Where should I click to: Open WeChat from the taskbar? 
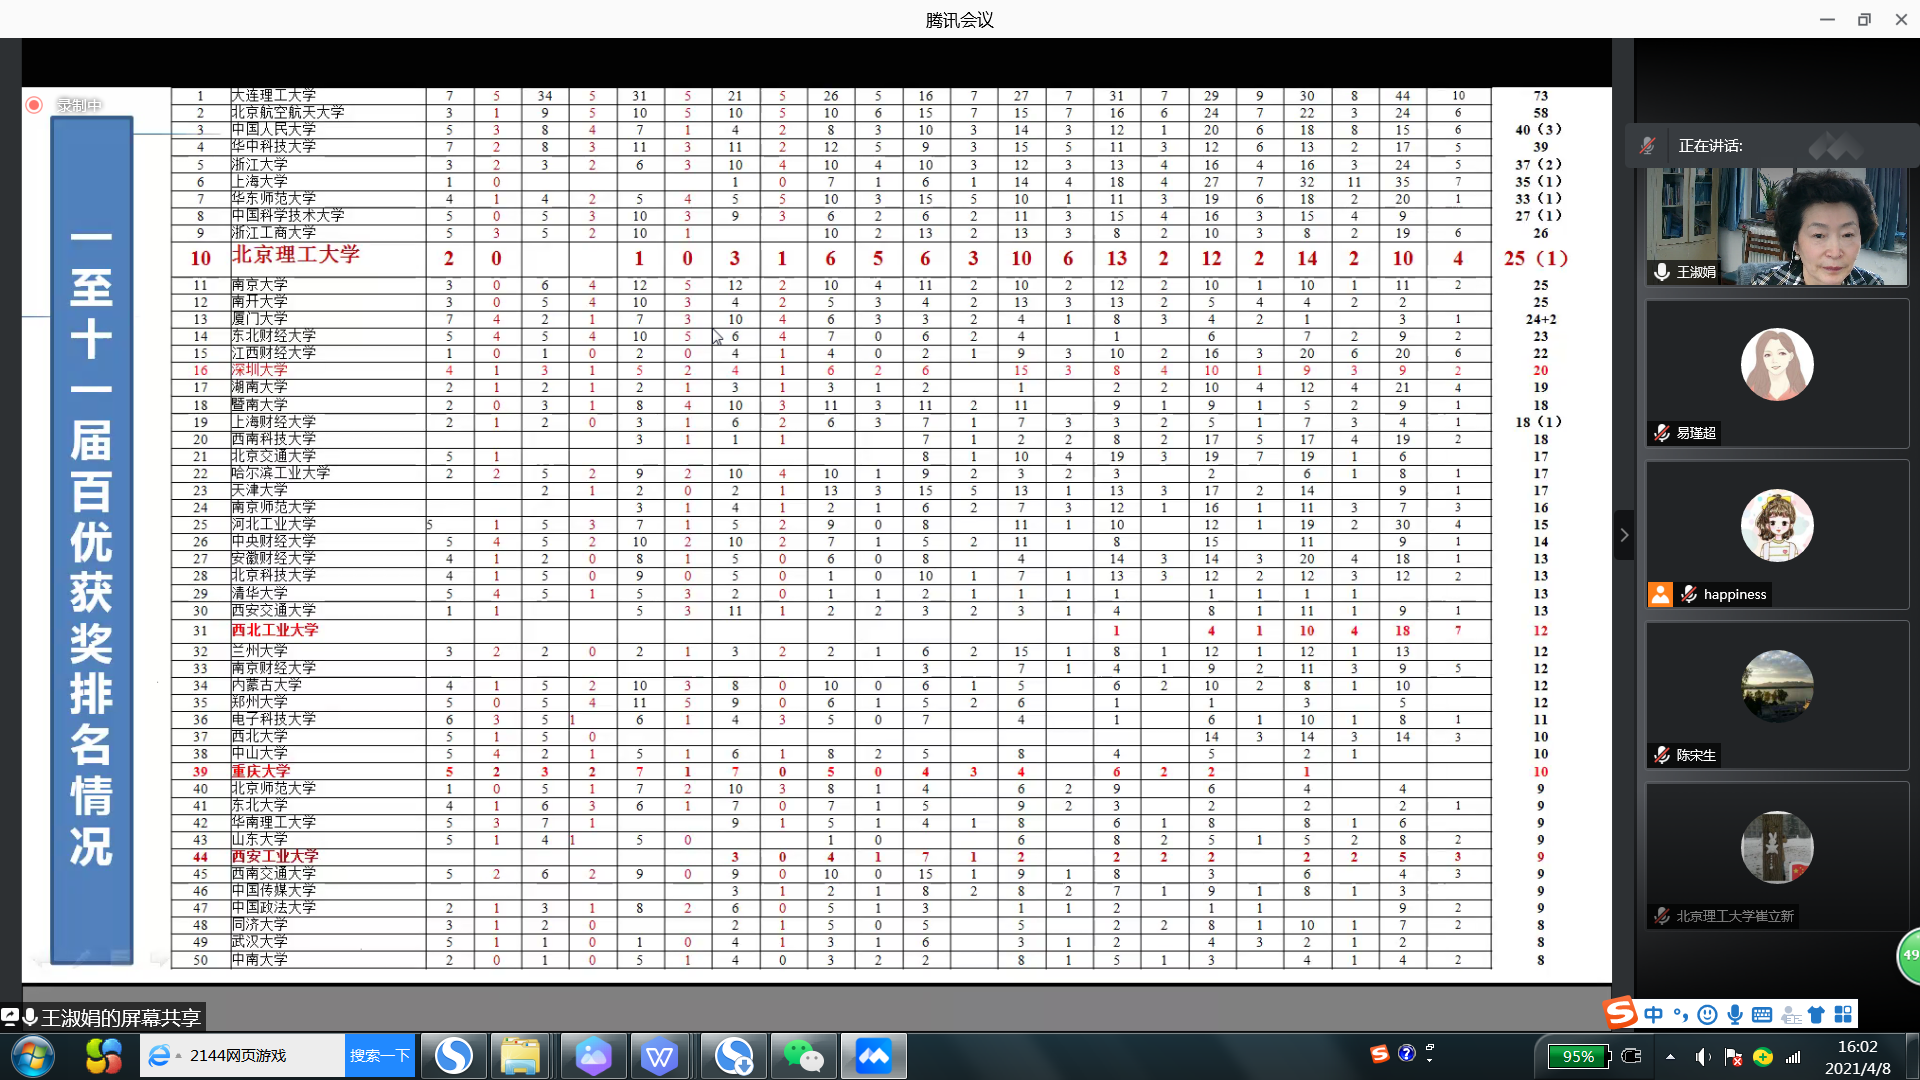[803, 1056]
